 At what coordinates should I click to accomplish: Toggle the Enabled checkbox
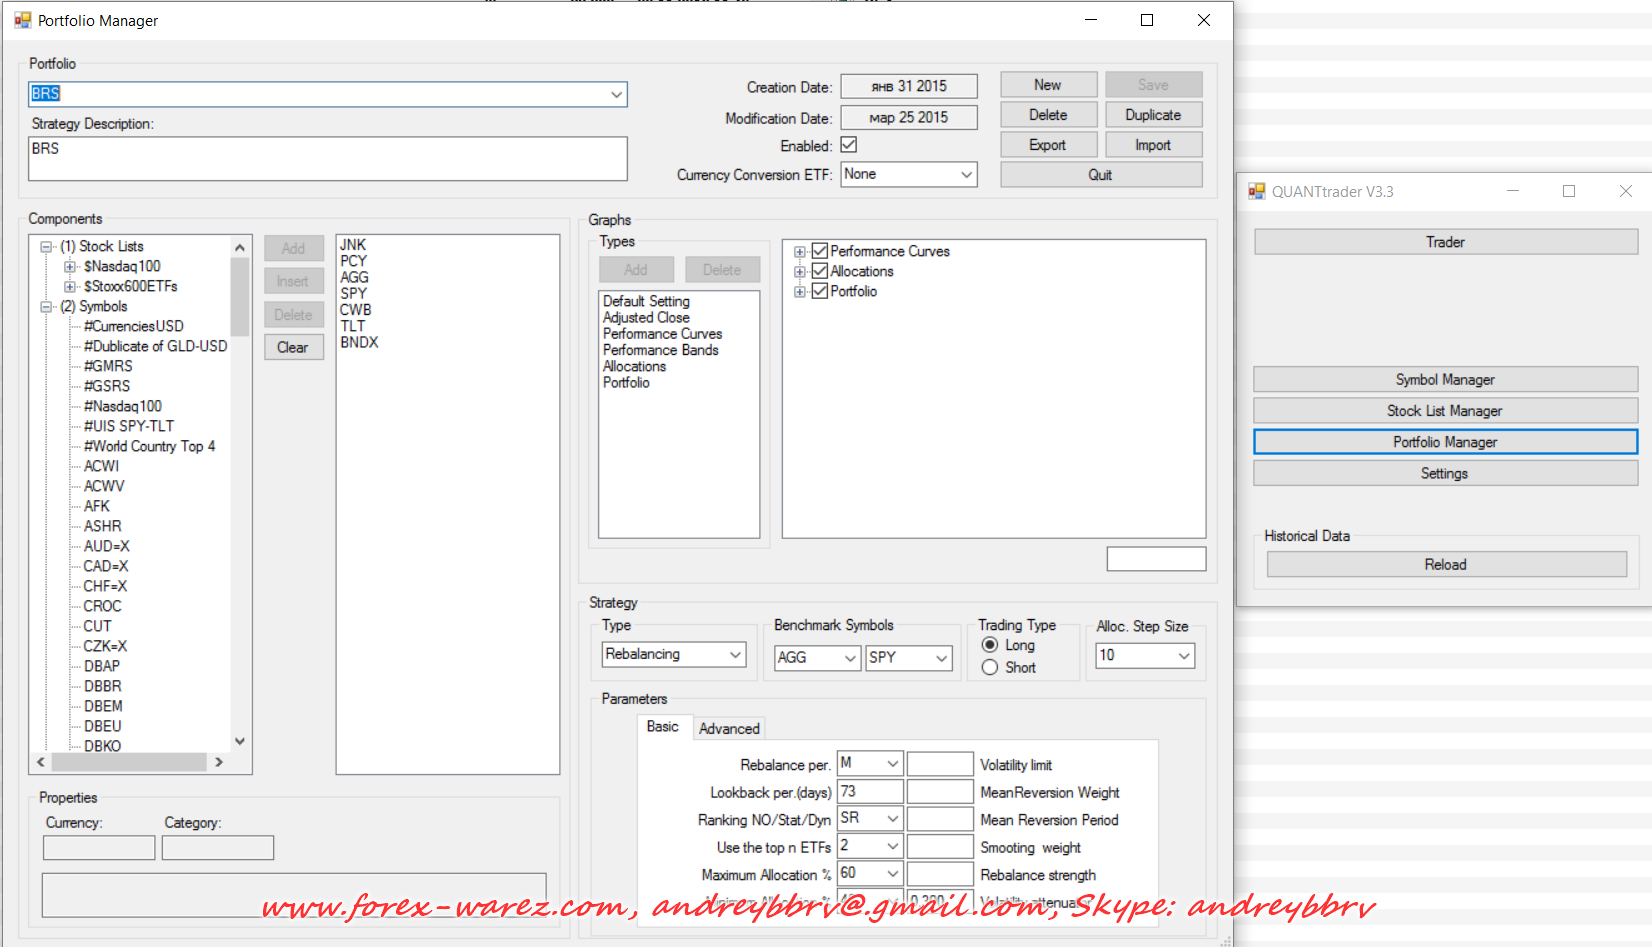(849, 145)
